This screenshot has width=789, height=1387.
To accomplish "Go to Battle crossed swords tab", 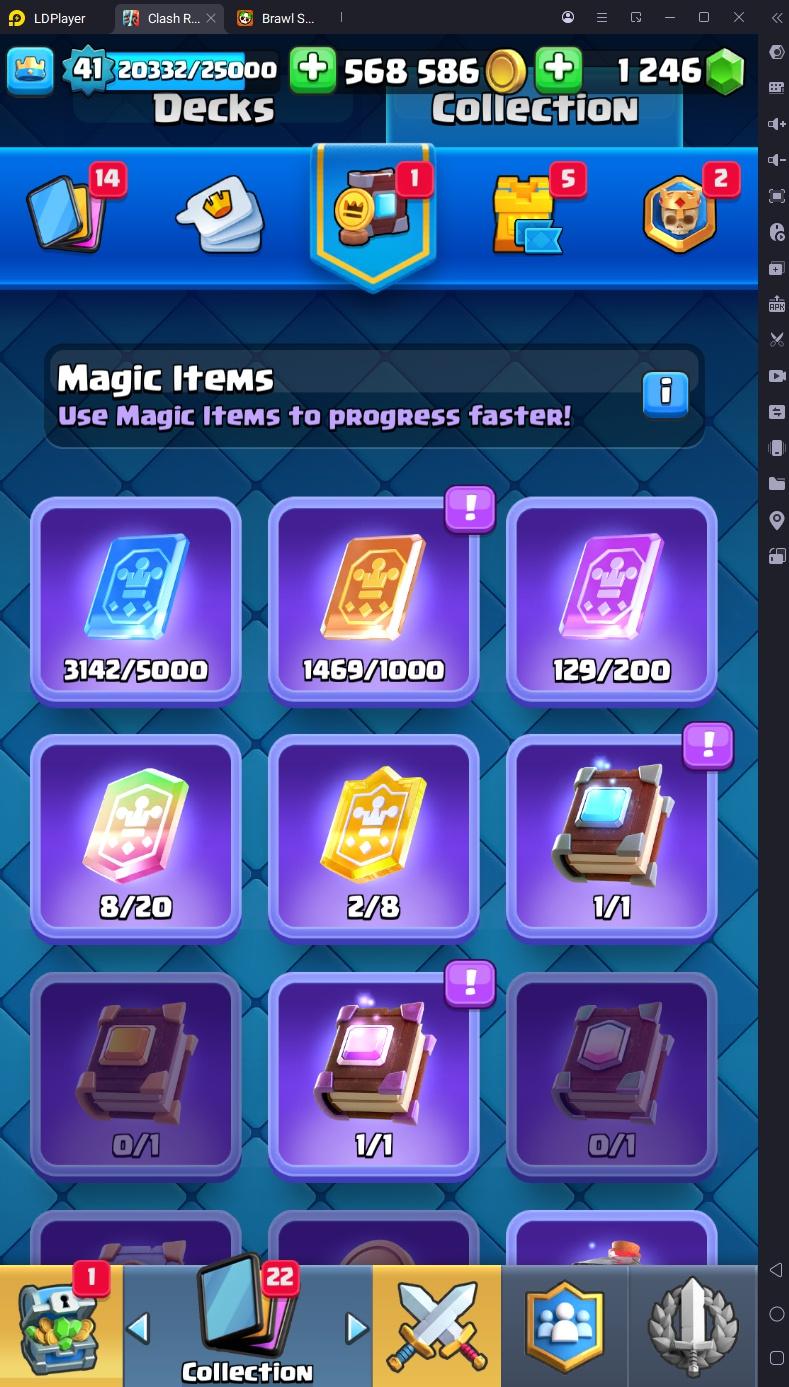I will pos(436,1325).
